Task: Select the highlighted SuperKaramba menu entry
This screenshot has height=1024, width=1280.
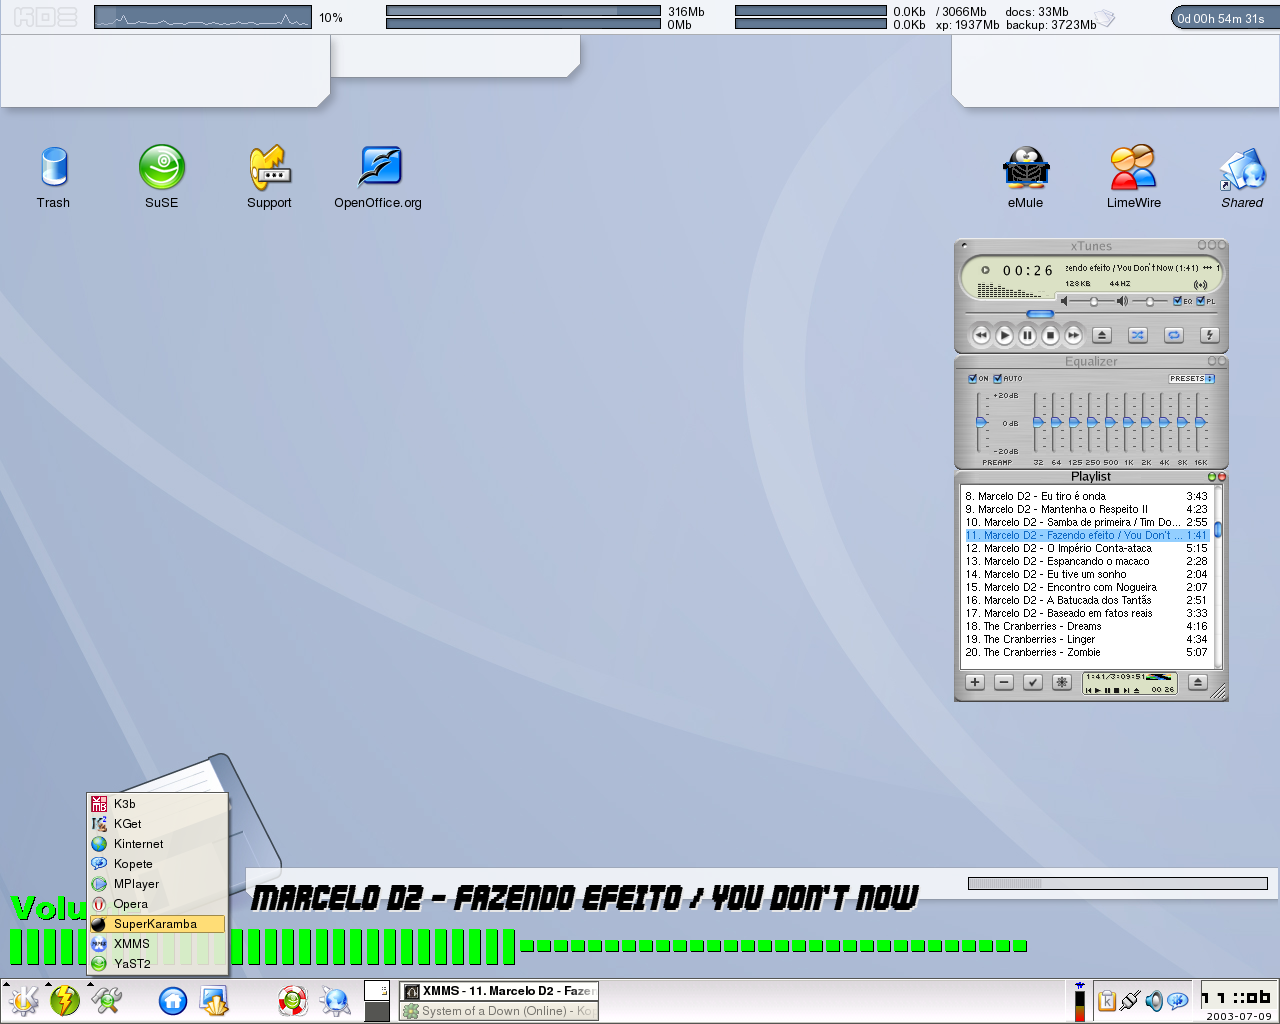Action: click(x=157, y=924)
